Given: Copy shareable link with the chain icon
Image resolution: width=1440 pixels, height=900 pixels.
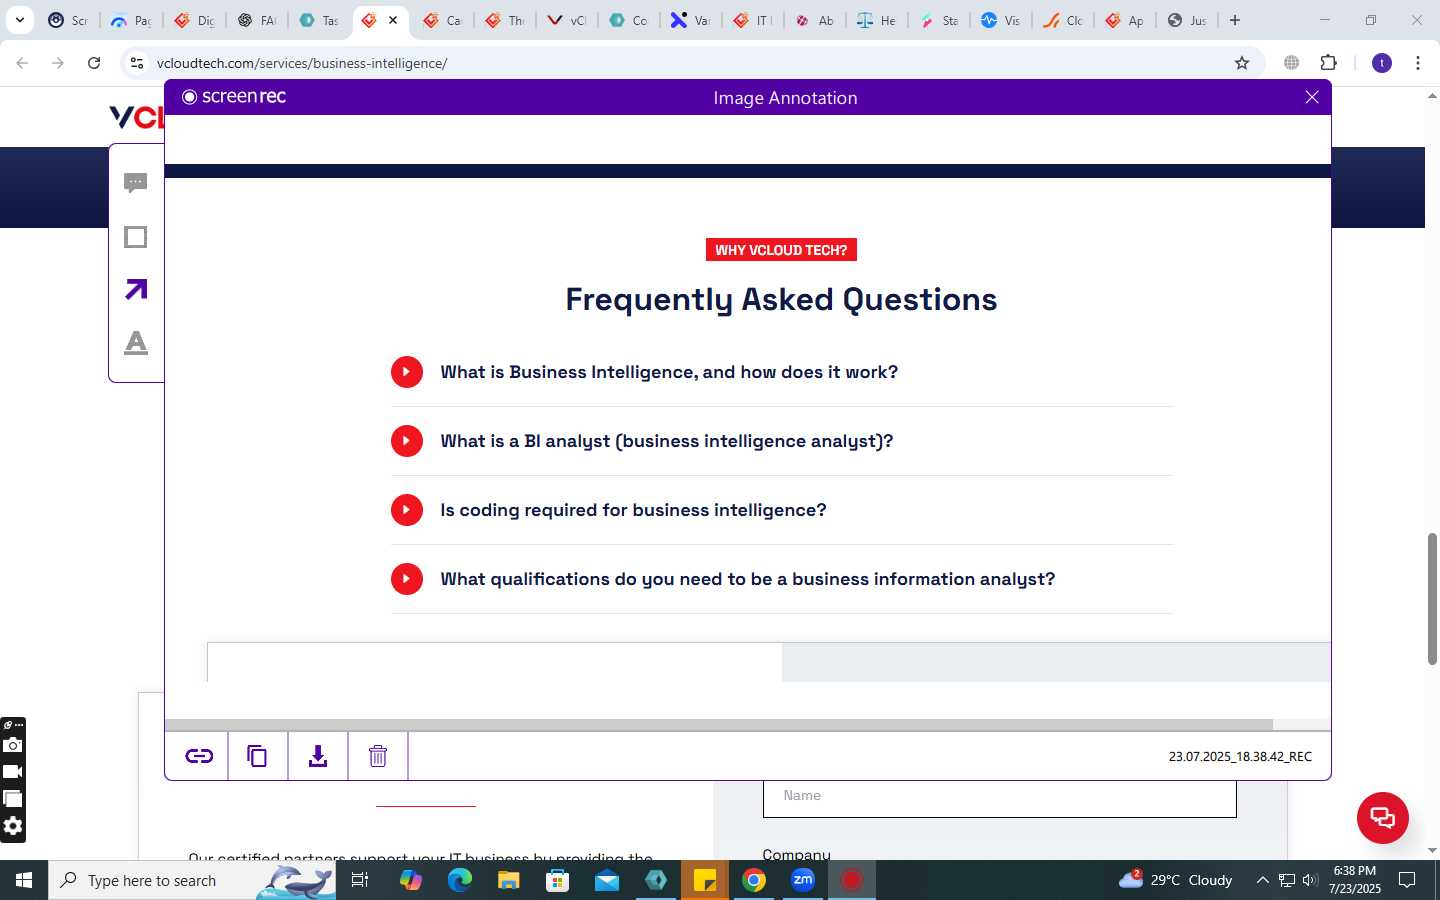Looking at the screenshot, I should (199, 756).
